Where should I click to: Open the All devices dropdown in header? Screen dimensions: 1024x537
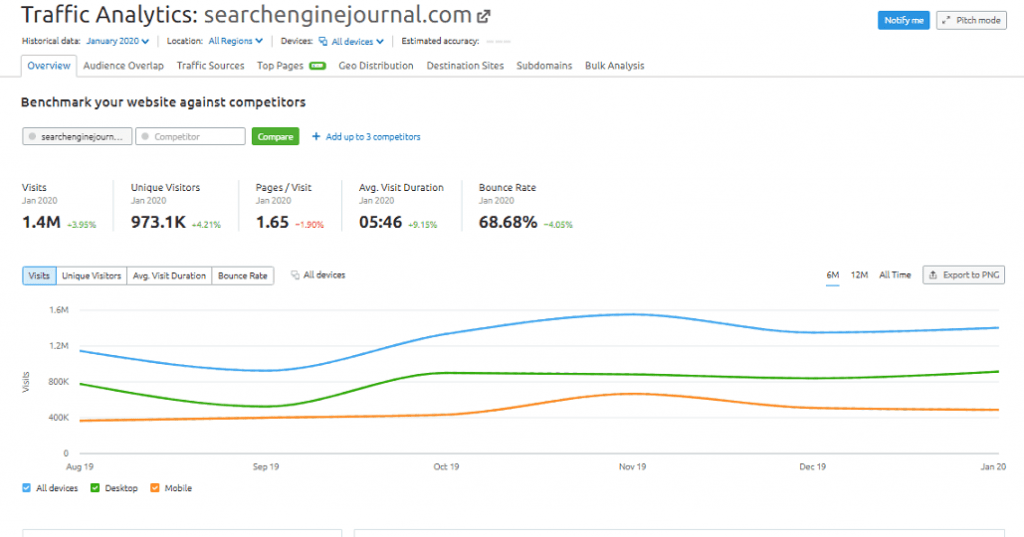click(357, 41)
